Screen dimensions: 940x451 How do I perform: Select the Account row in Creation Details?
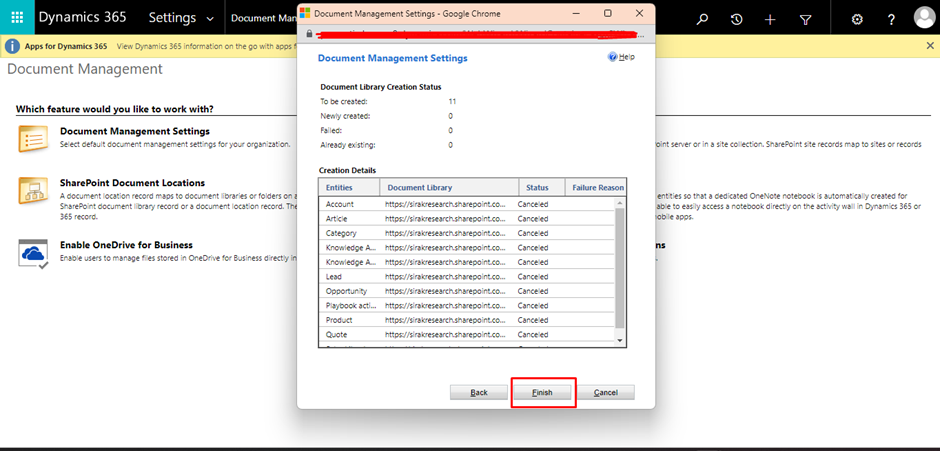(x=466, y=204)
